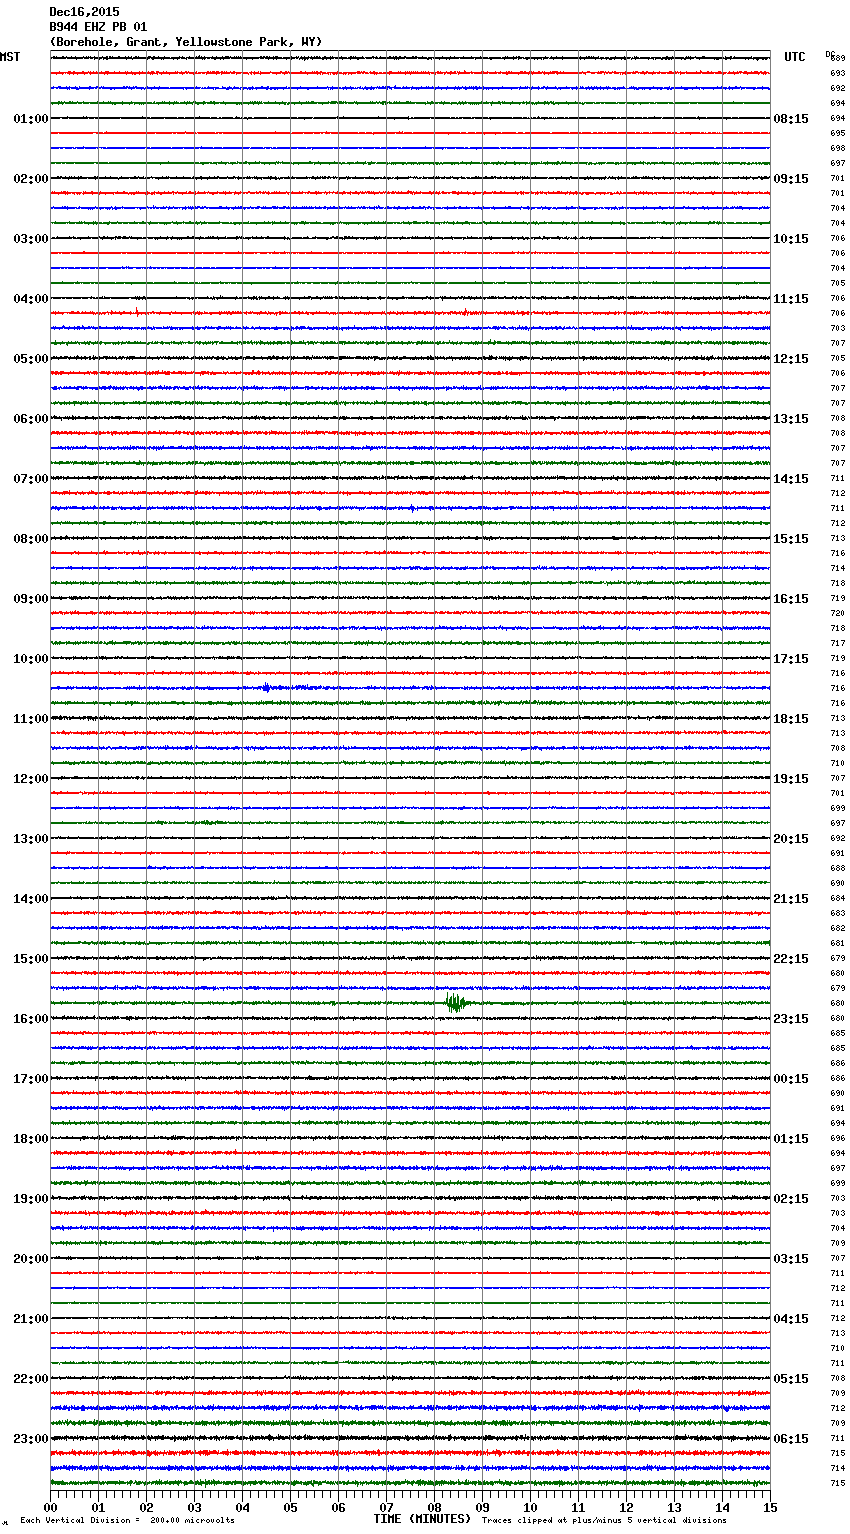Click the 09:15 UTC time label

pyautogui.click(x=791, y=179)
